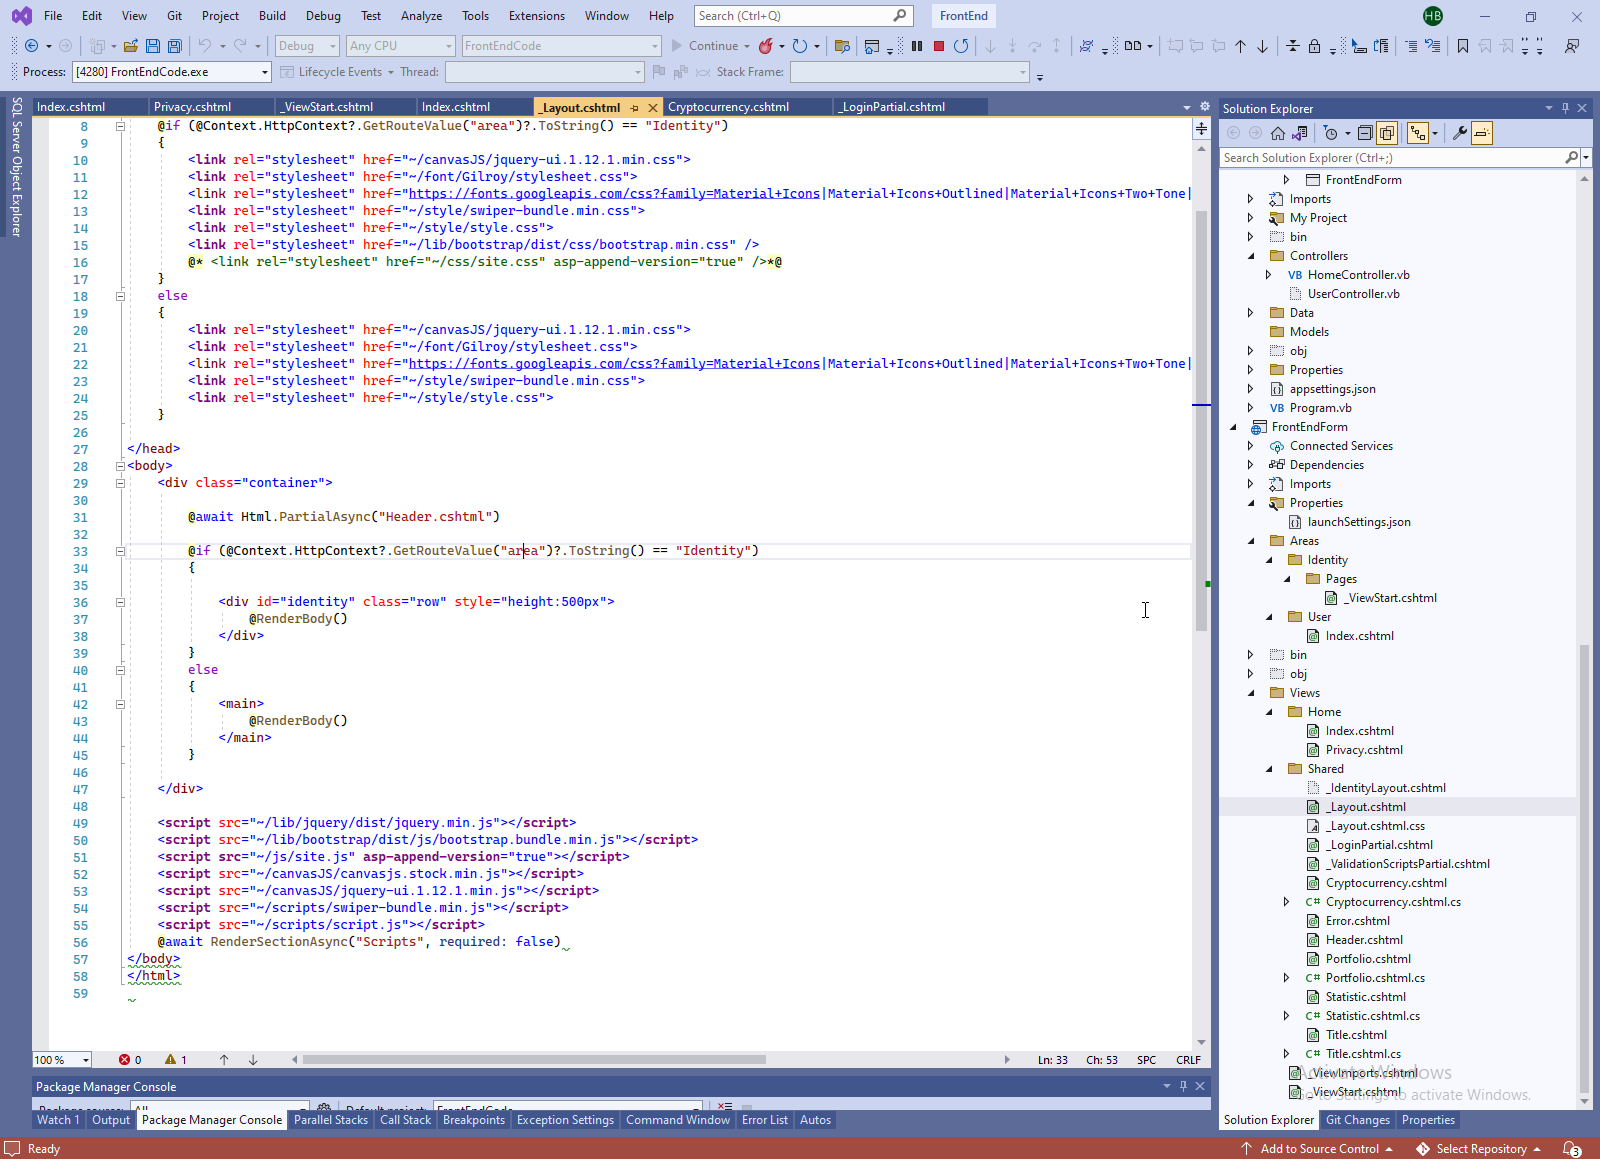Click the Home icon in Solution Explorer

1278,133
